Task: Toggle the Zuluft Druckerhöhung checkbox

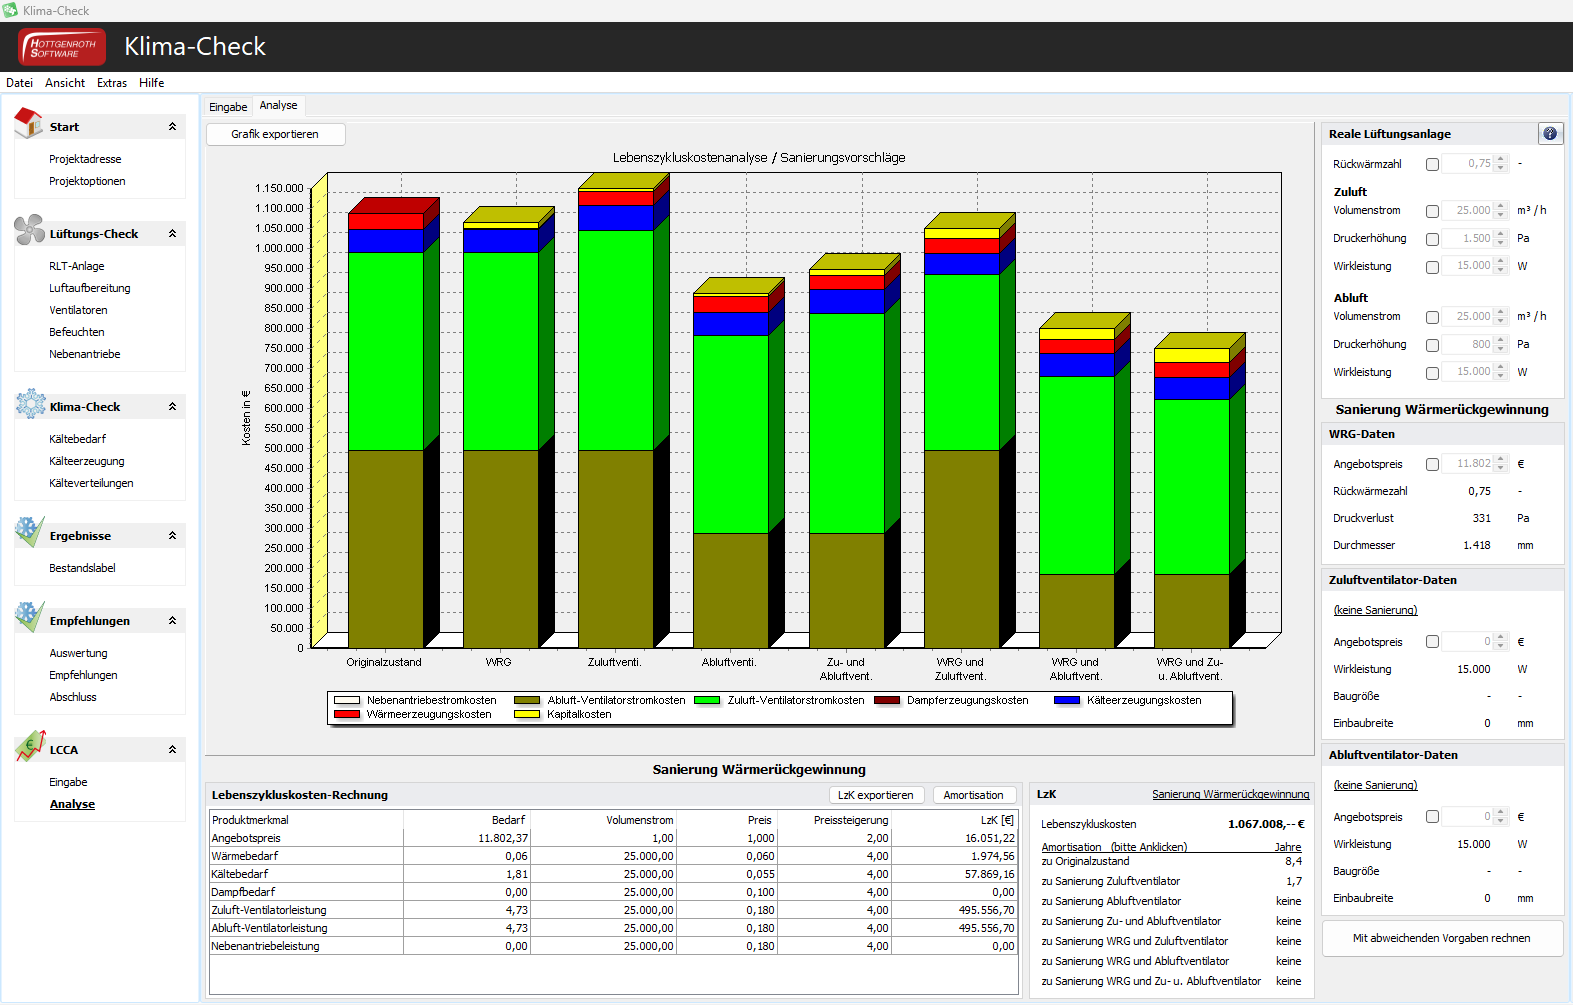Action: click(1432, 239)
